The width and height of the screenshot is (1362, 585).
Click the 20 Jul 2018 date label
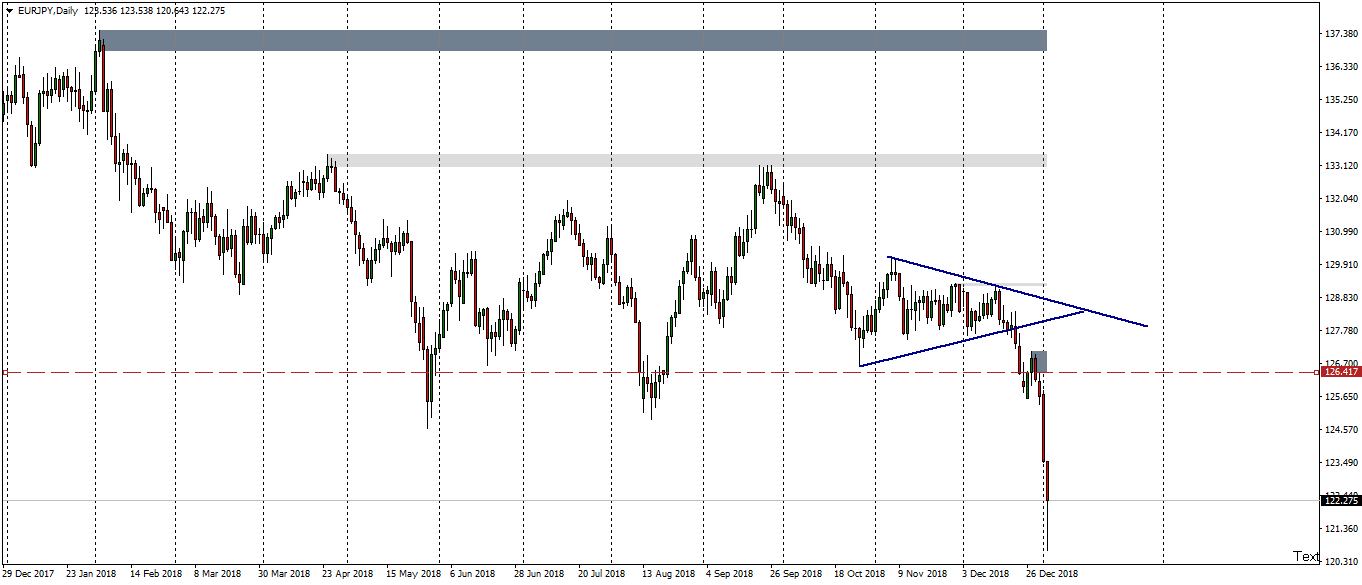coord(602,574)
